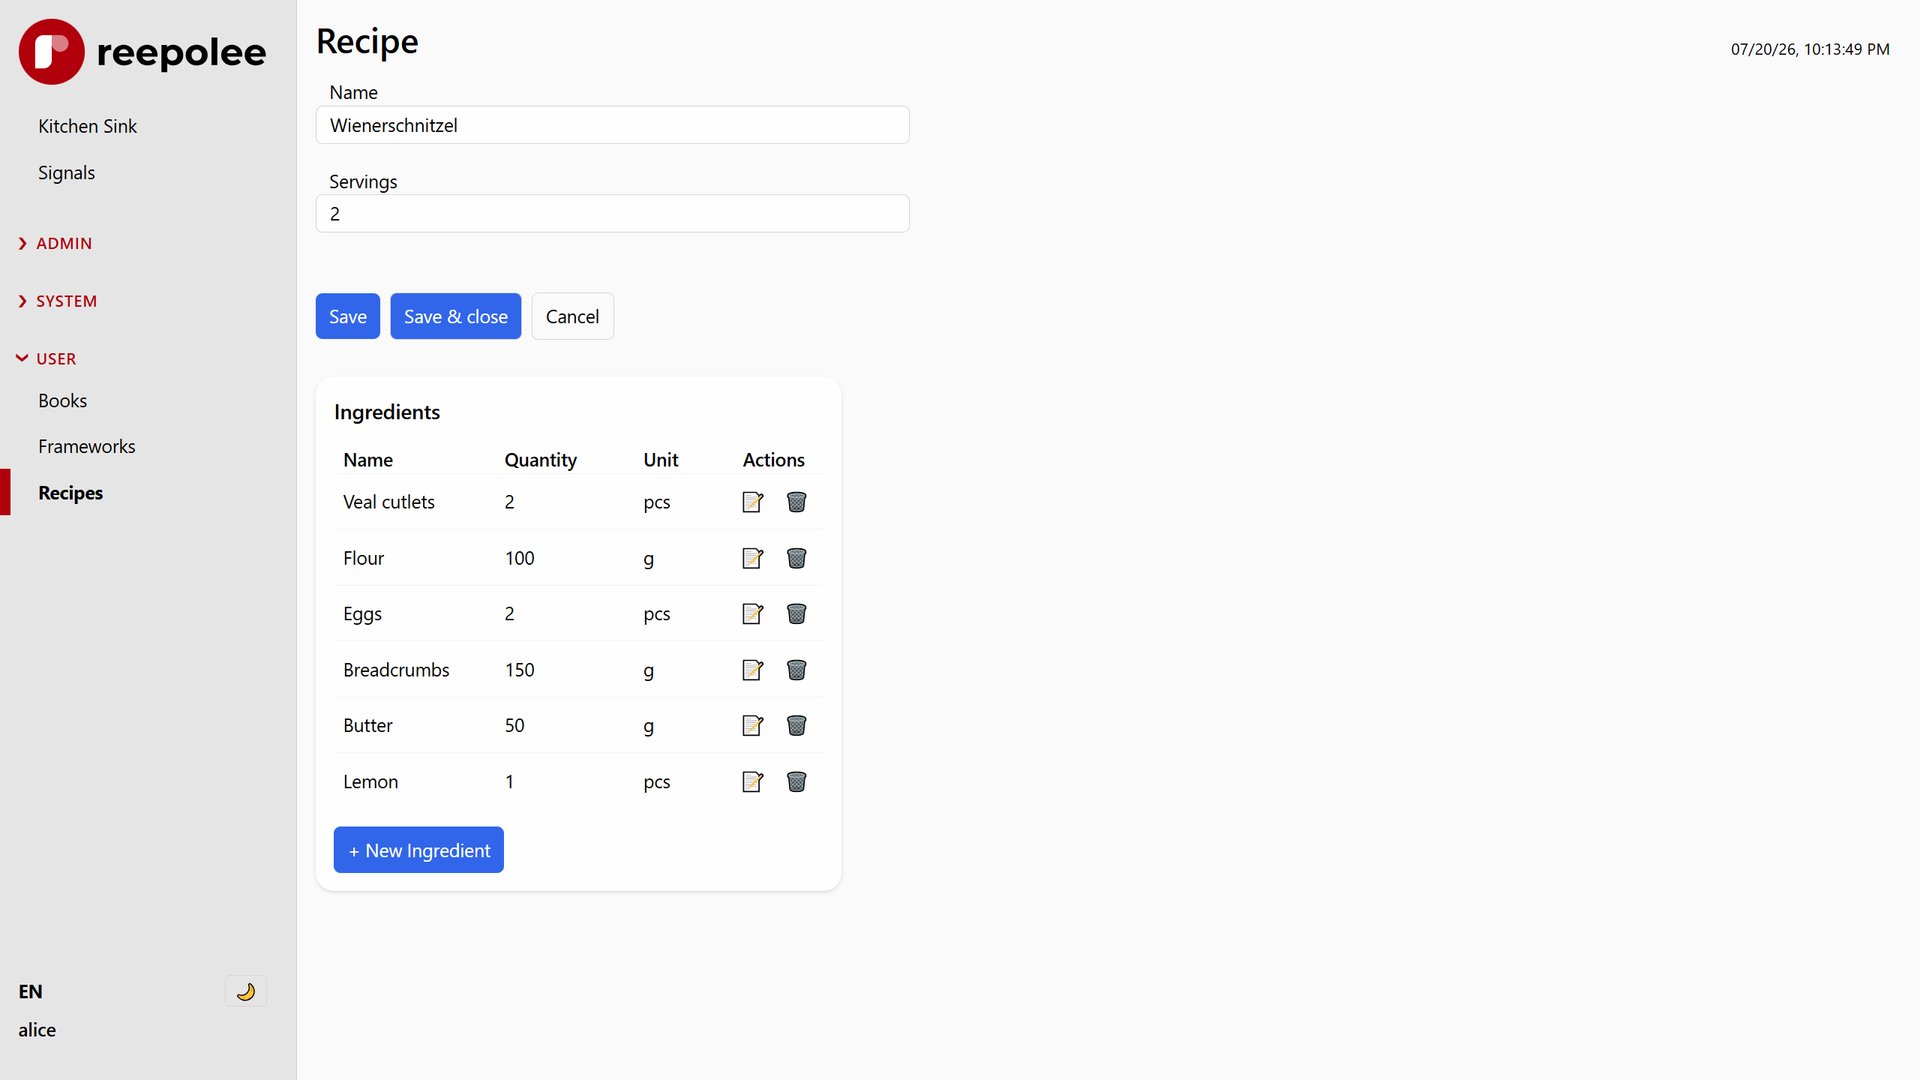Expand the ADMIN section

55,243
